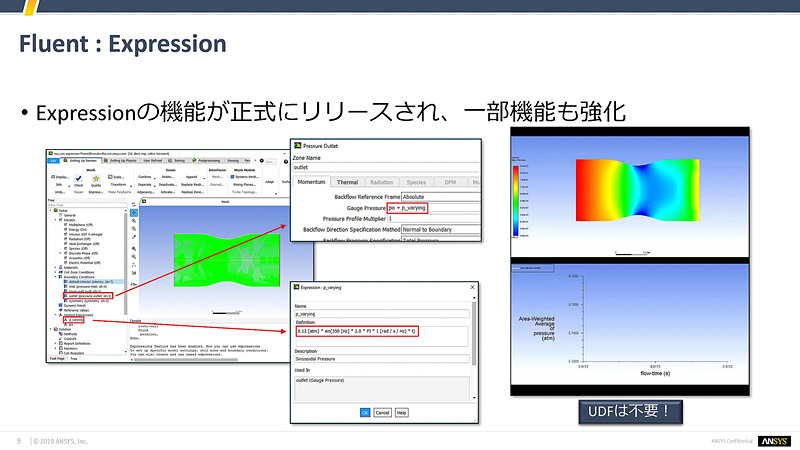The width and height of the screenshot is (800, 450).
Task: Select p_varying under Named Expressions
Action: pos(74,320)
